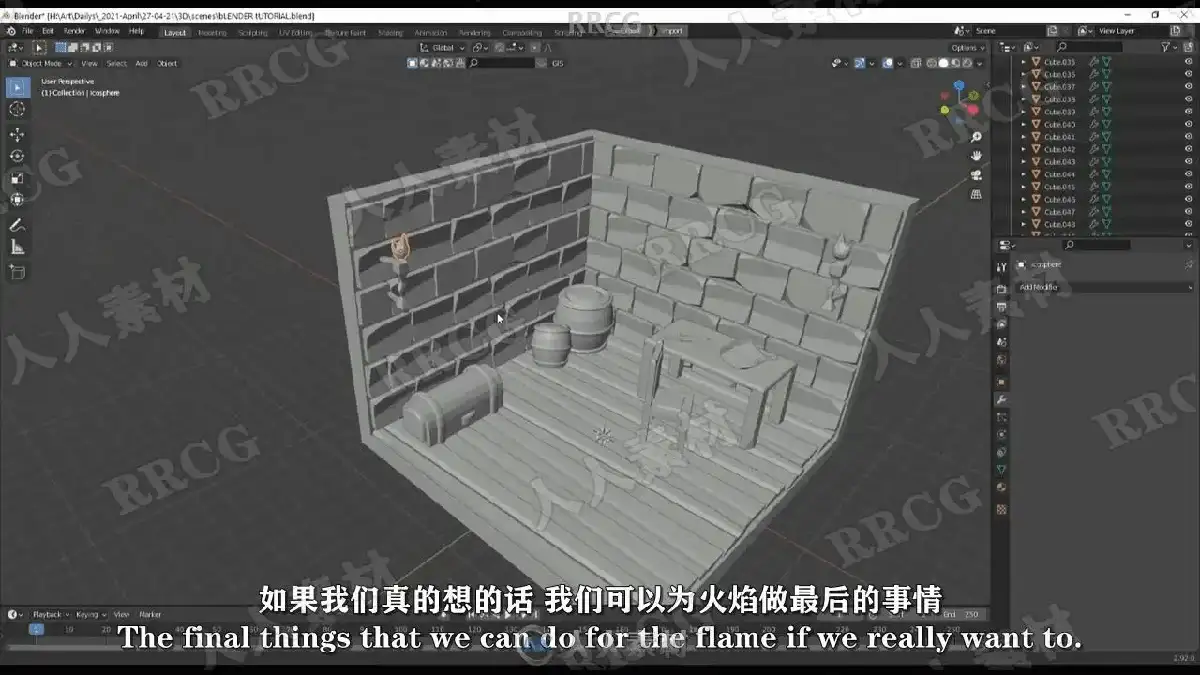Select the Select Box tool
Screen dimensions: 1200x675
[x=17, y=88]
